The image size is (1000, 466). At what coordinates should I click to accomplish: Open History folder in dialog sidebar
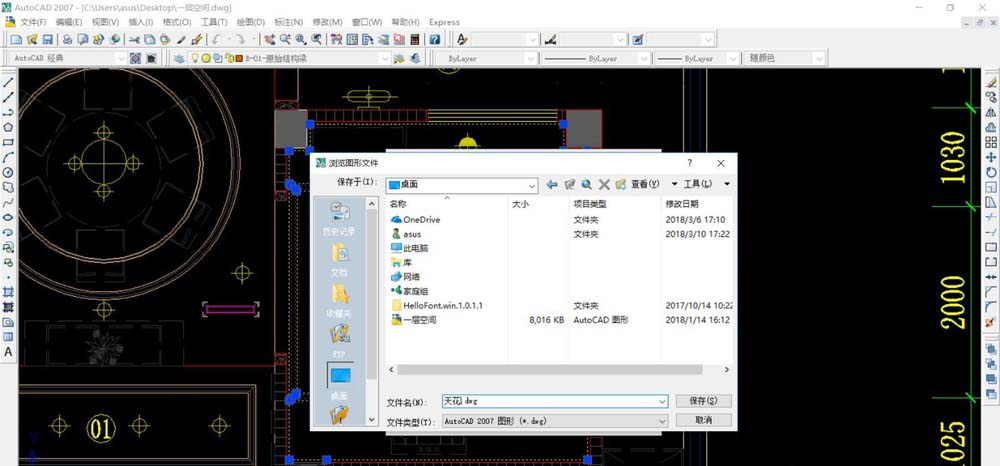340,216
